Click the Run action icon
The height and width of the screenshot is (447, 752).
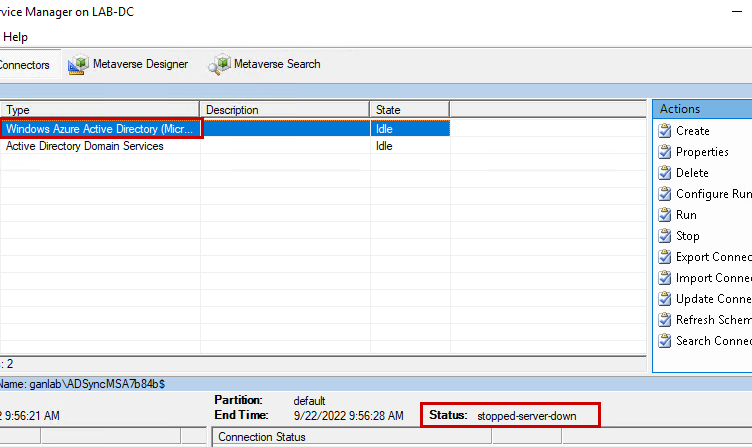pos(665,215)
